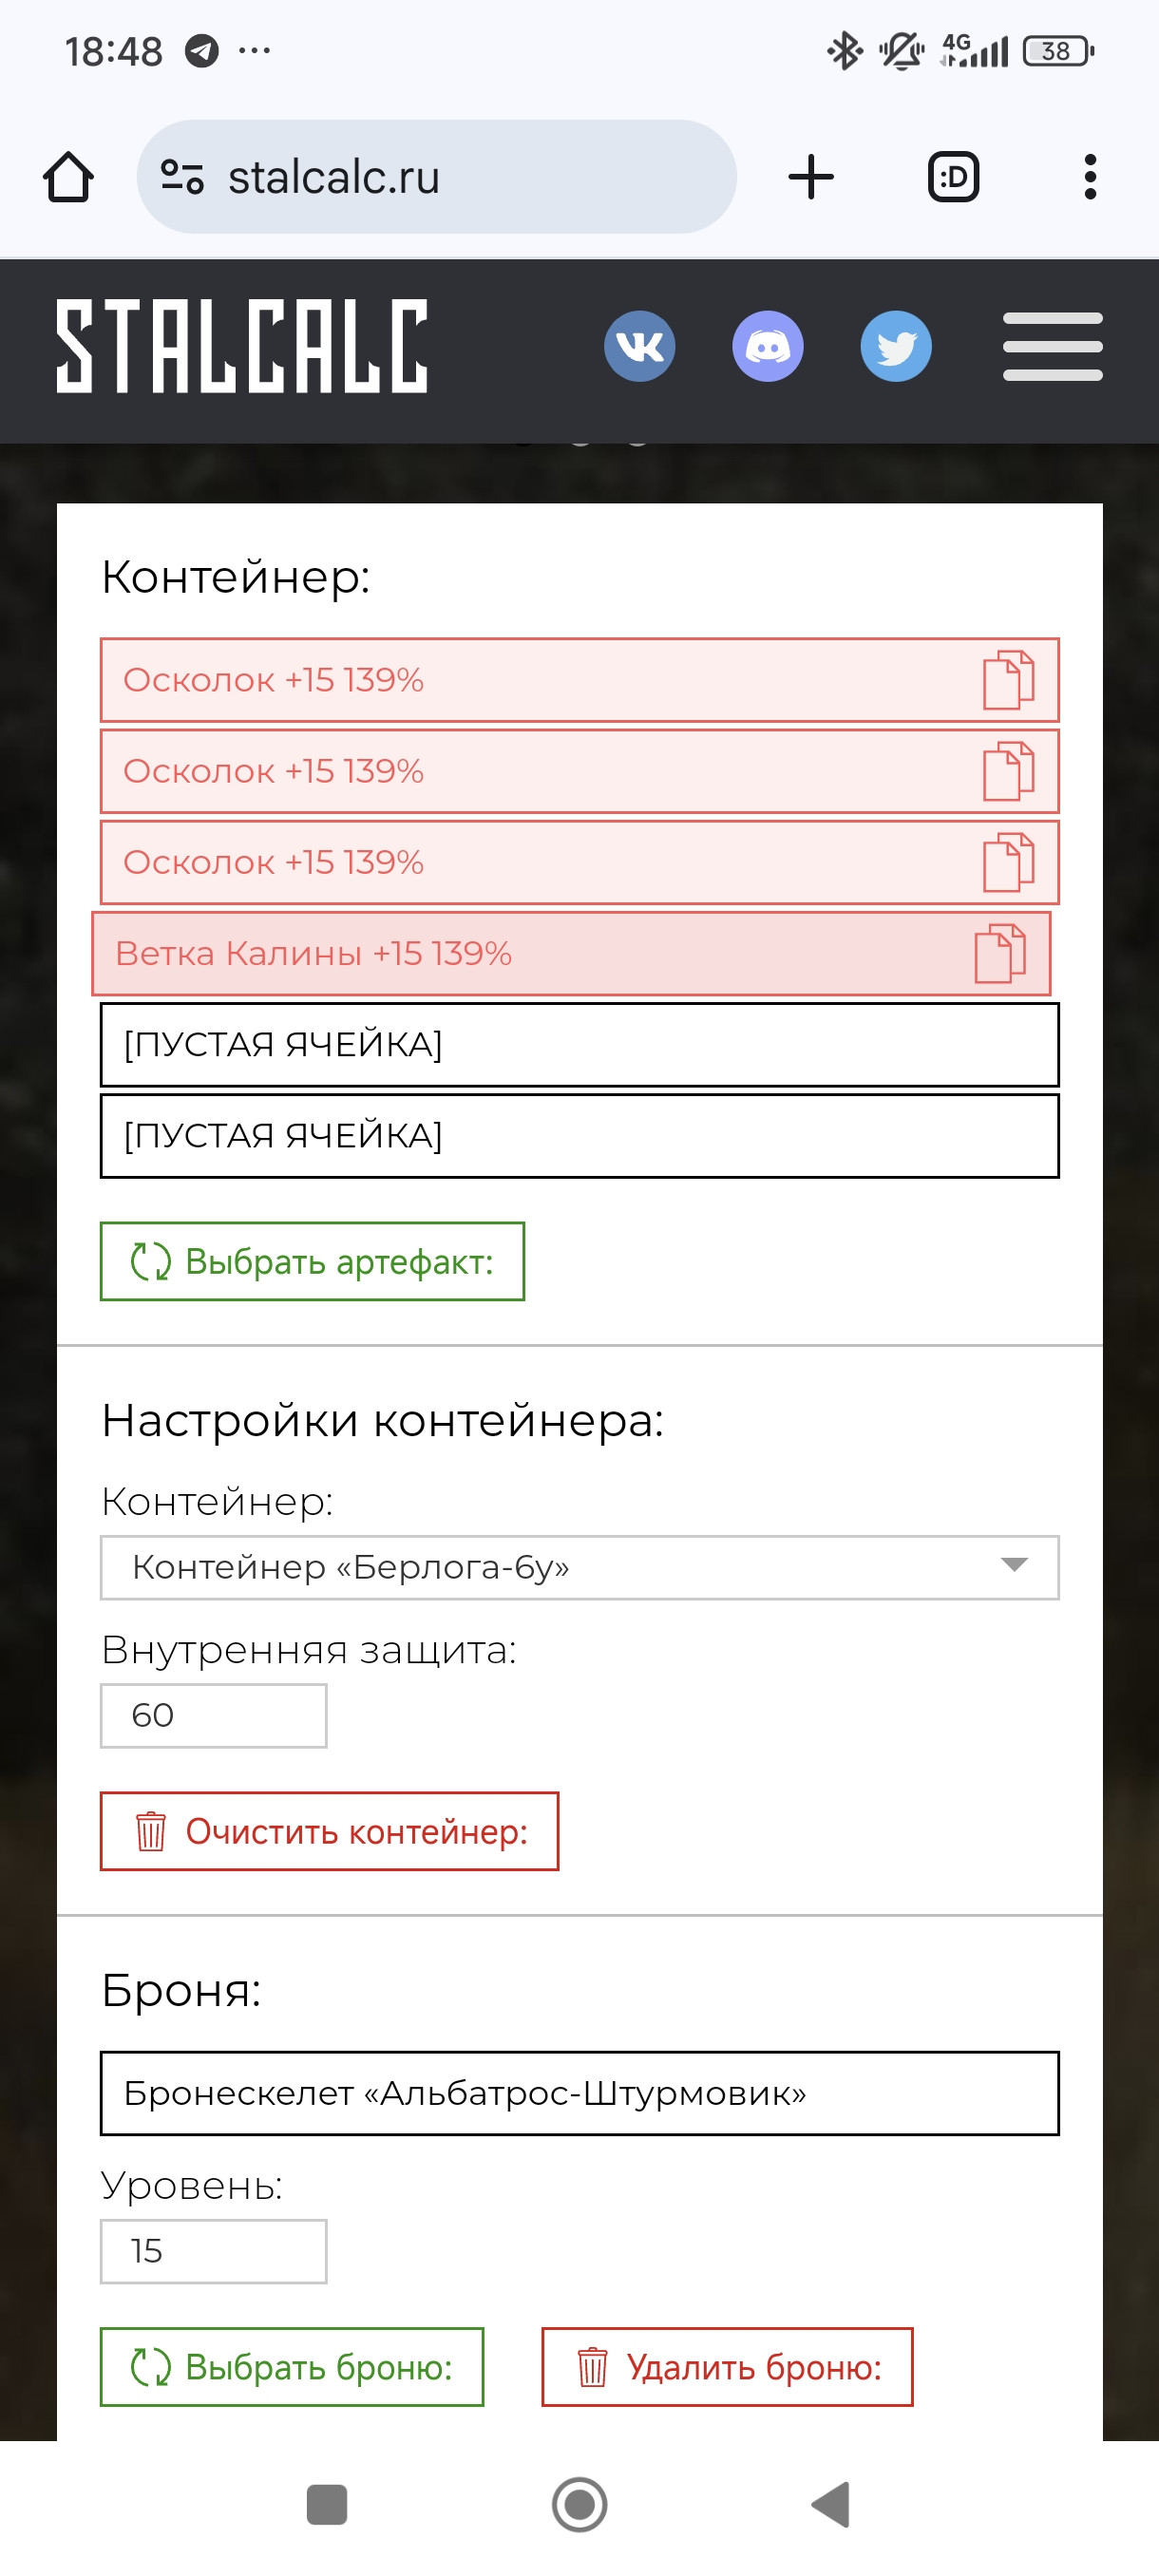
Task: Focus the Уровень input with 15
Action: point(213,2251)
